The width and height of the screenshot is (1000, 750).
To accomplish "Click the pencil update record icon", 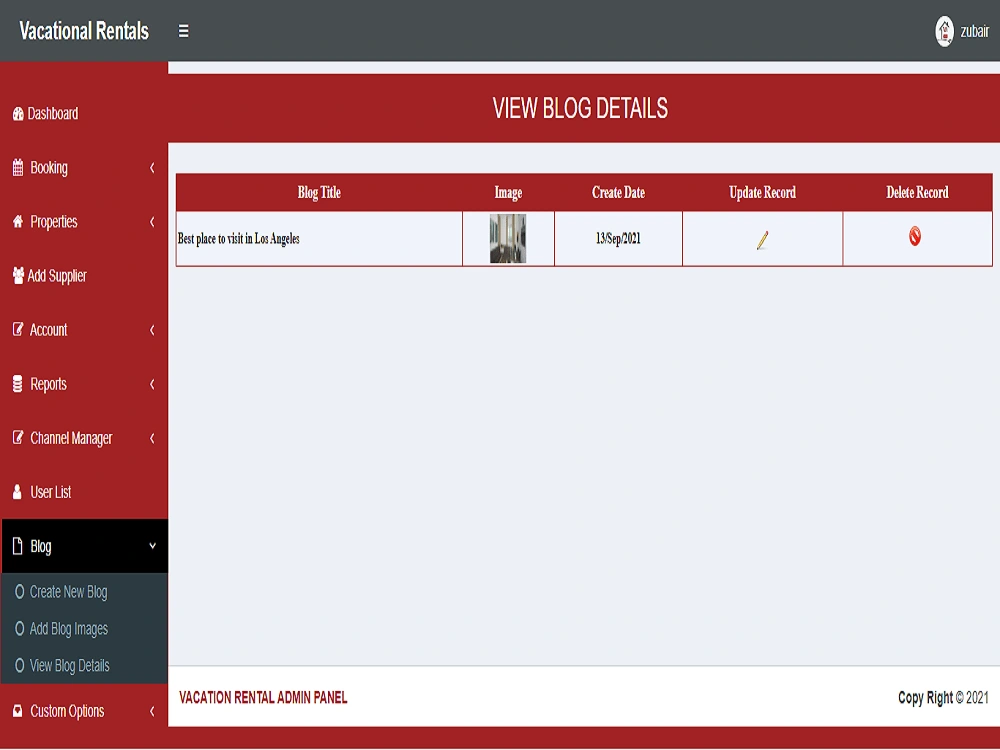I will 762,240.
